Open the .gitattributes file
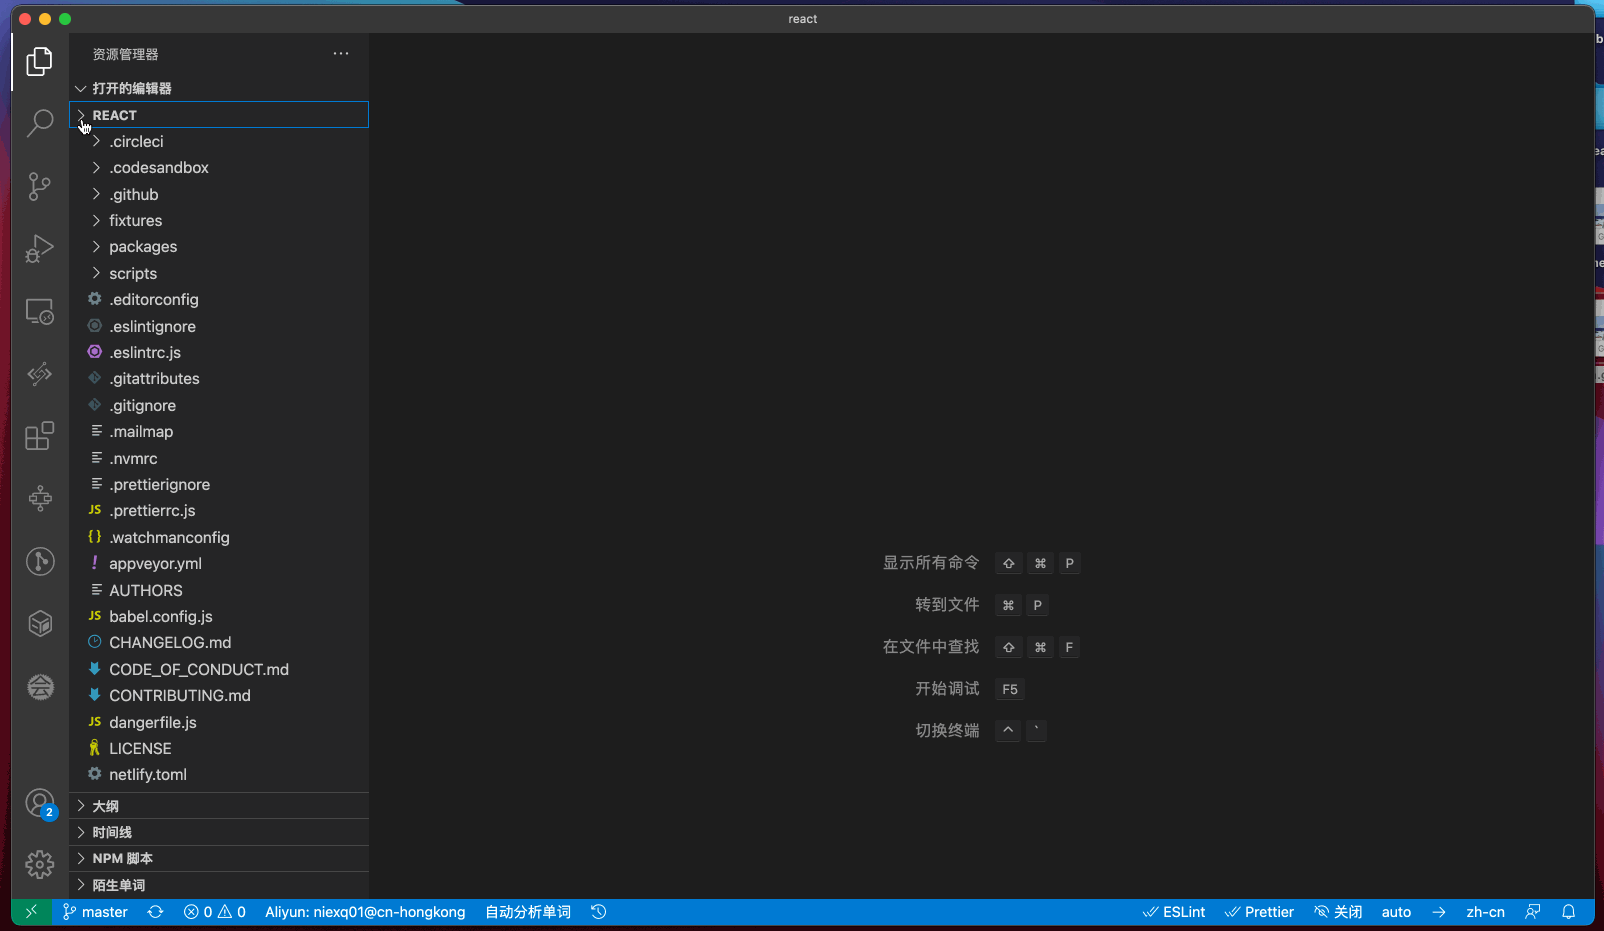1604x931 pixels. (219, 379)
